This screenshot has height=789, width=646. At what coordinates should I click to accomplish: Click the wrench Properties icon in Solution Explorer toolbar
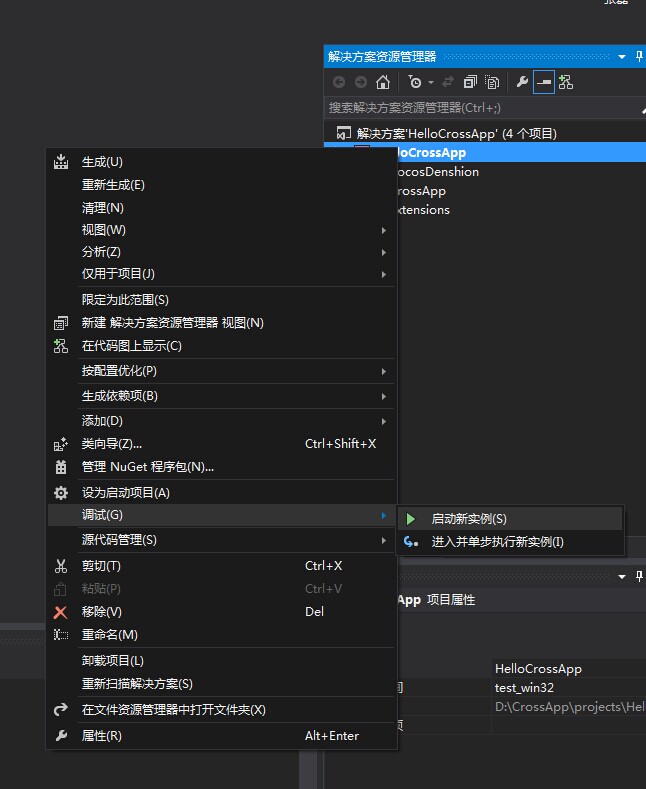[x=522, y=83]
